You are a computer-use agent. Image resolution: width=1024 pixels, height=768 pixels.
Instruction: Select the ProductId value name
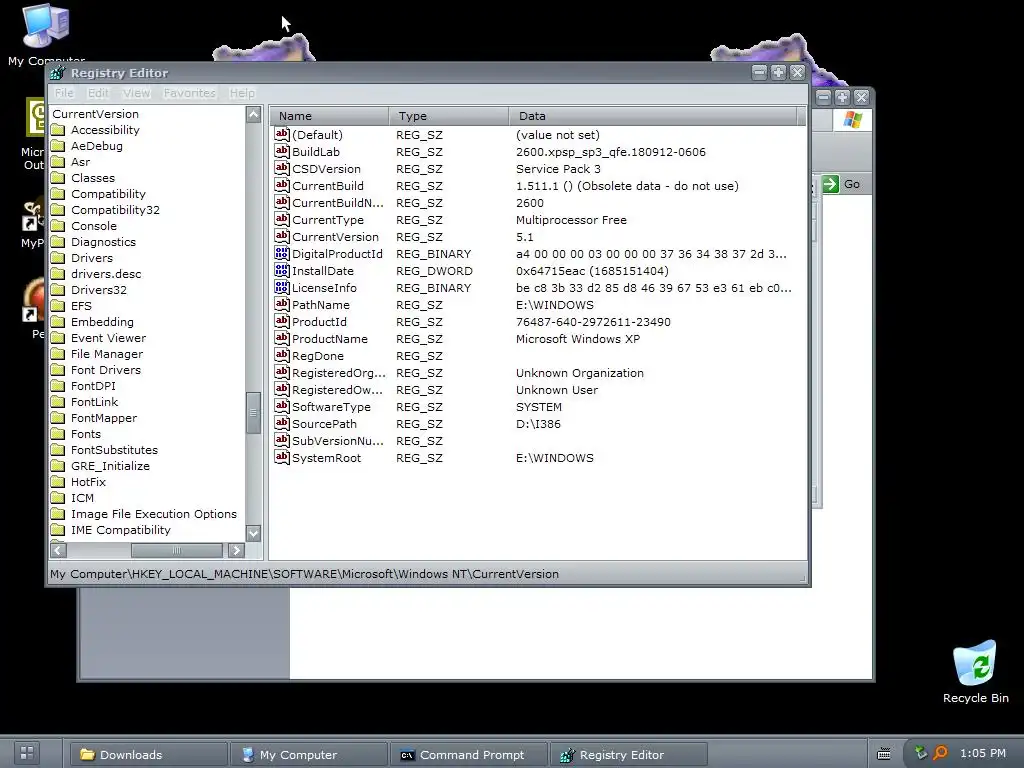(x=319, y=322)
